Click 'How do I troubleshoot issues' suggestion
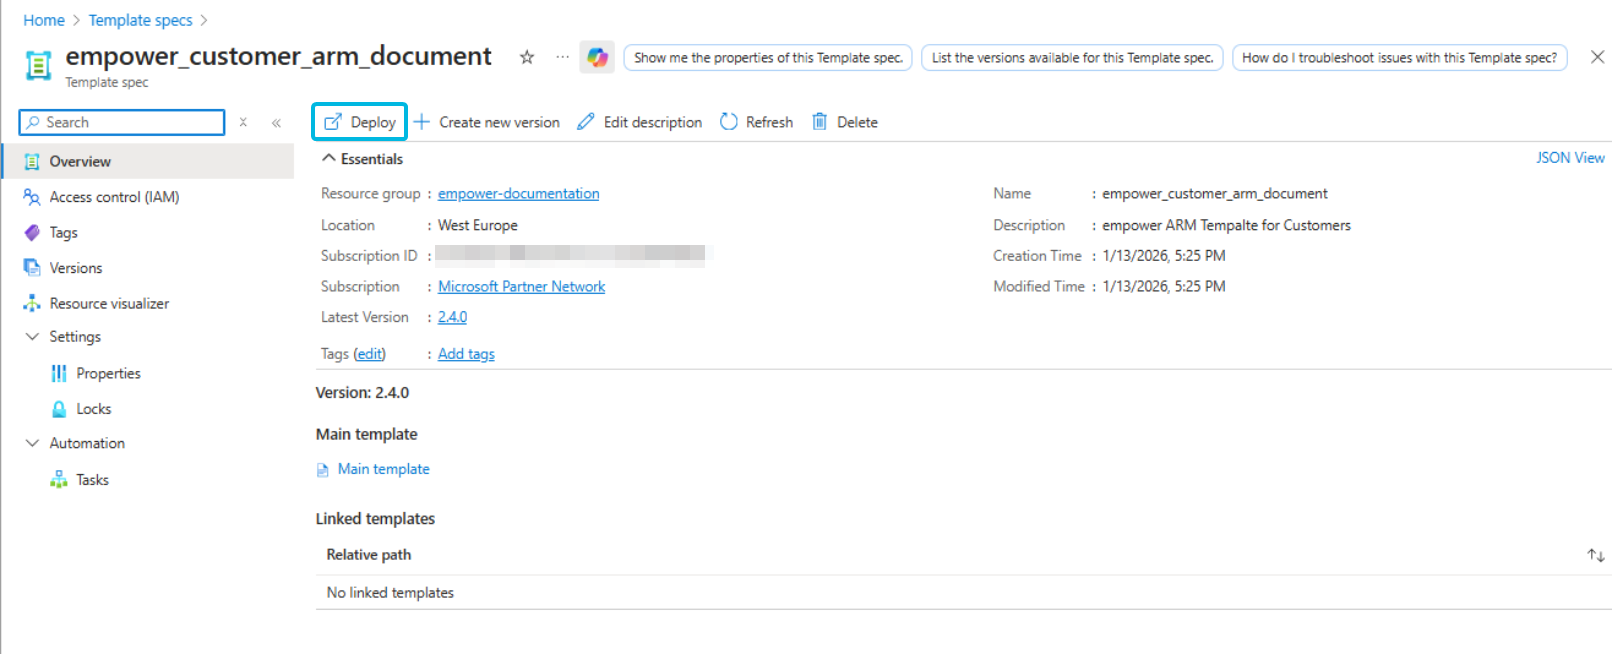This screenshot has width=1612, height=654. click(1399, 58)
